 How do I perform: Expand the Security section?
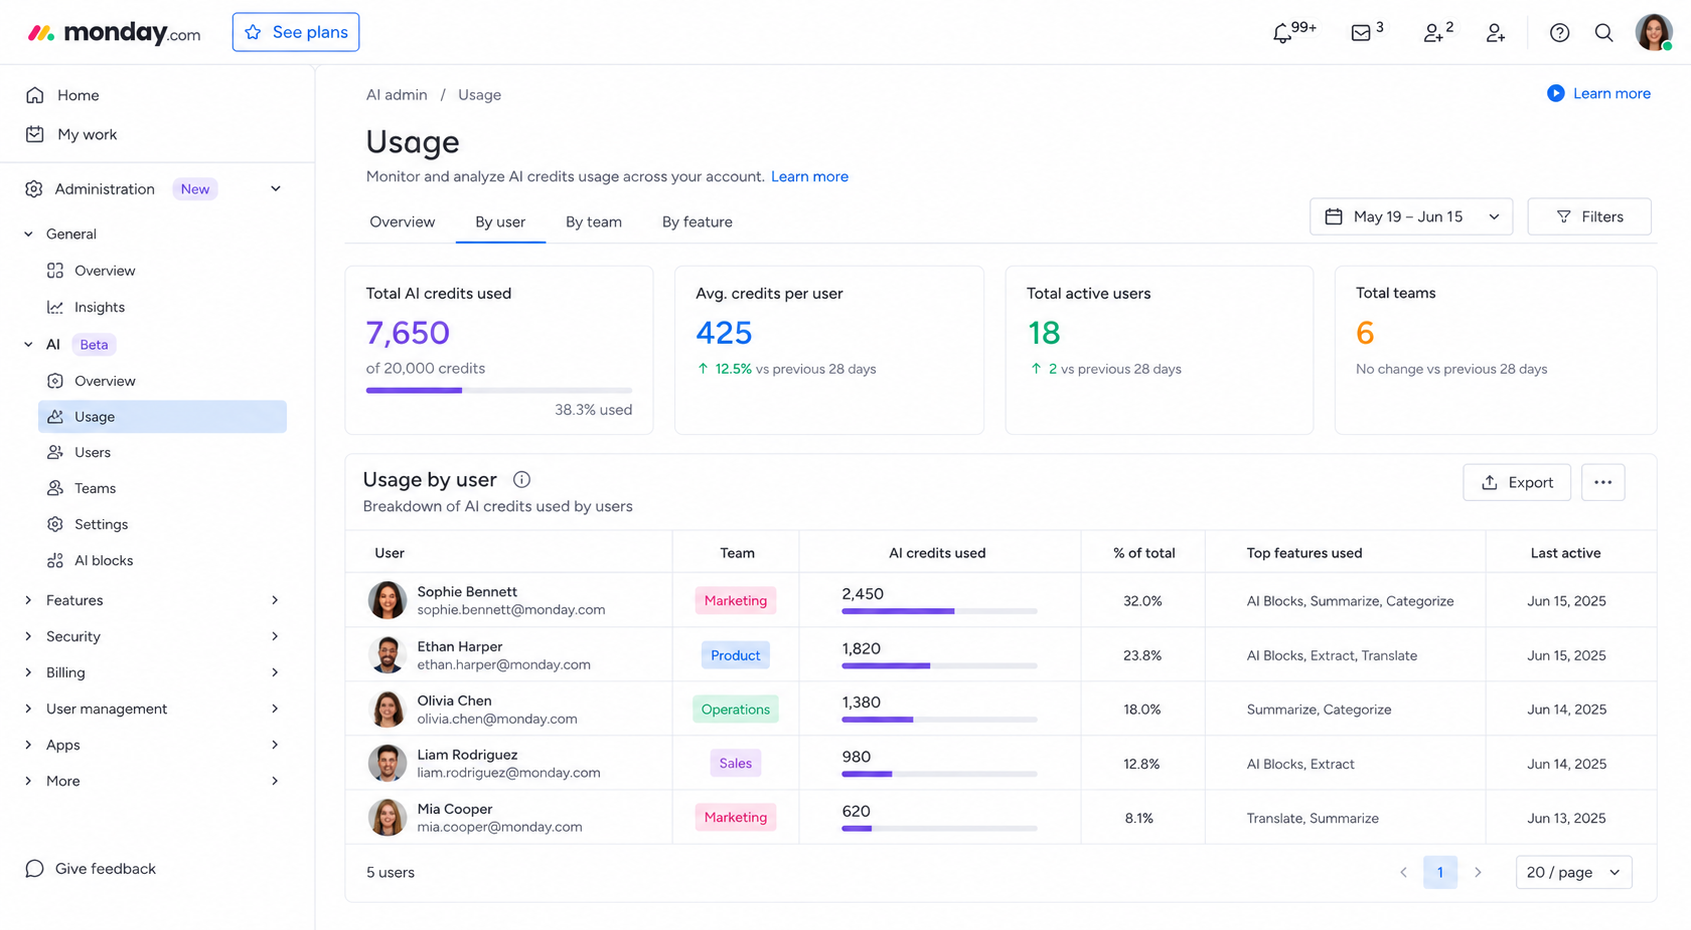click(152, 636)
